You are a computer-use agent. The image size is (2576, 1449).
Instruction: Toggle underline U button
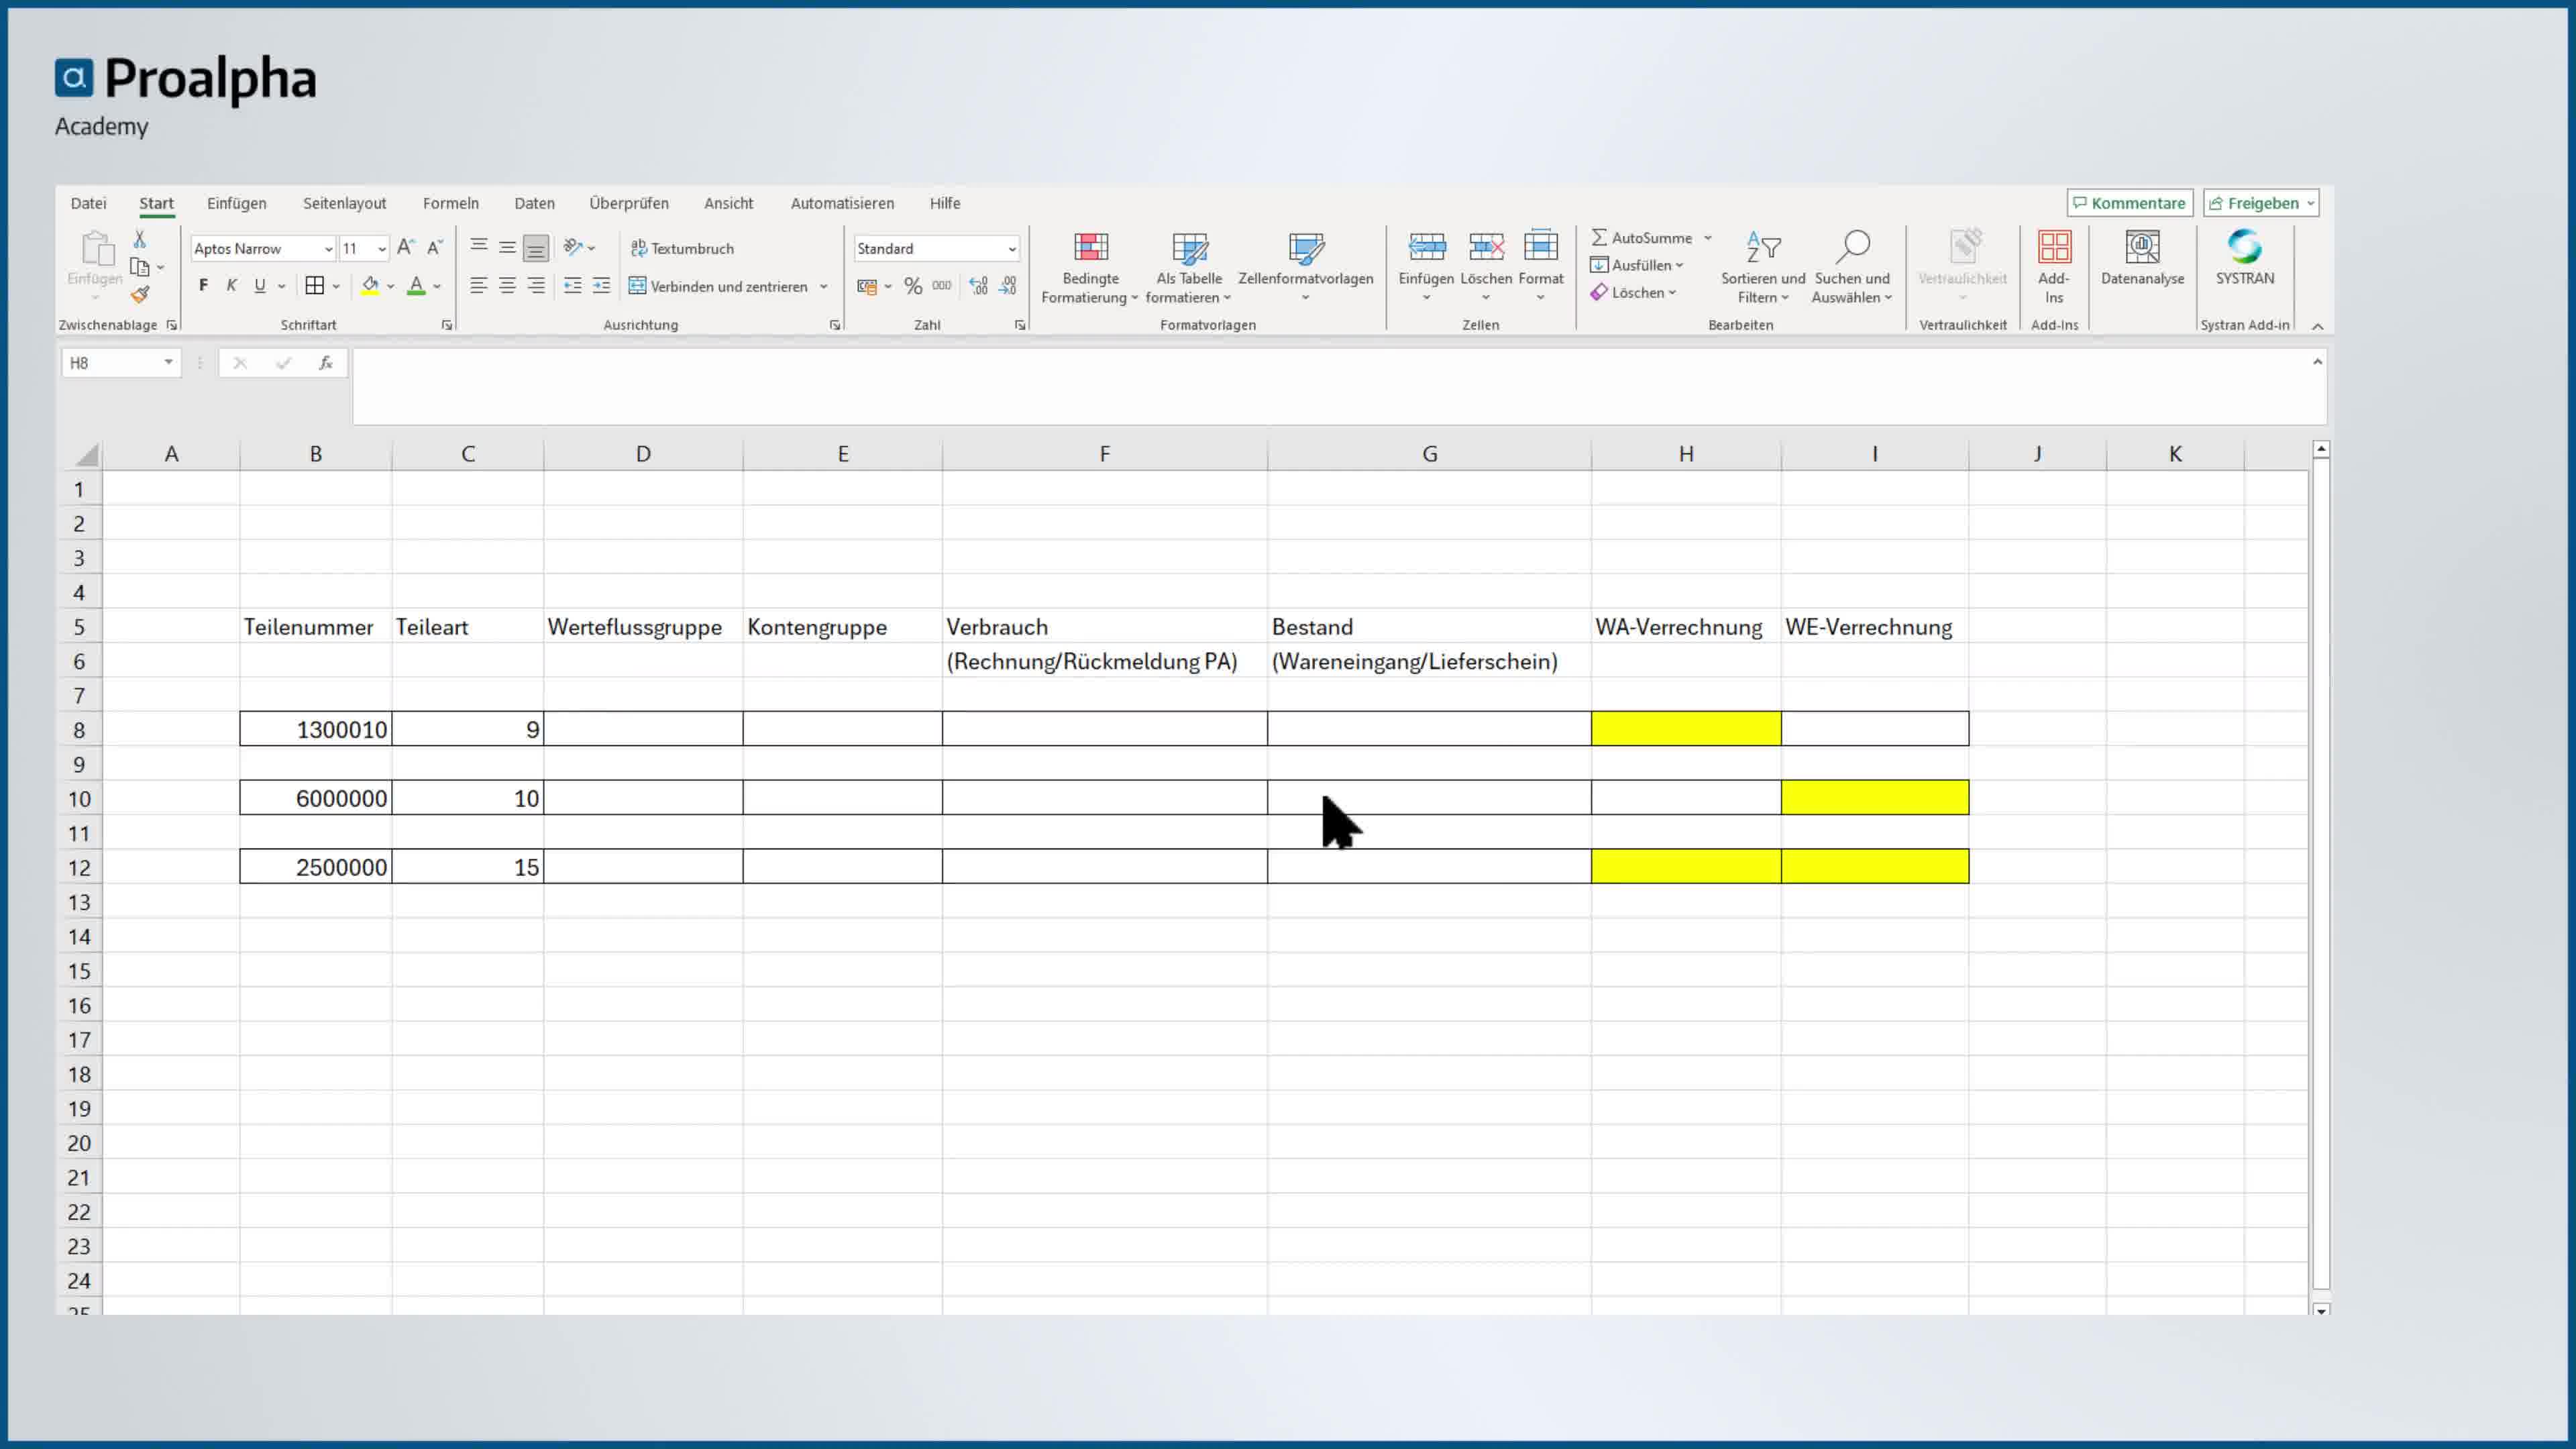[260, 286]
